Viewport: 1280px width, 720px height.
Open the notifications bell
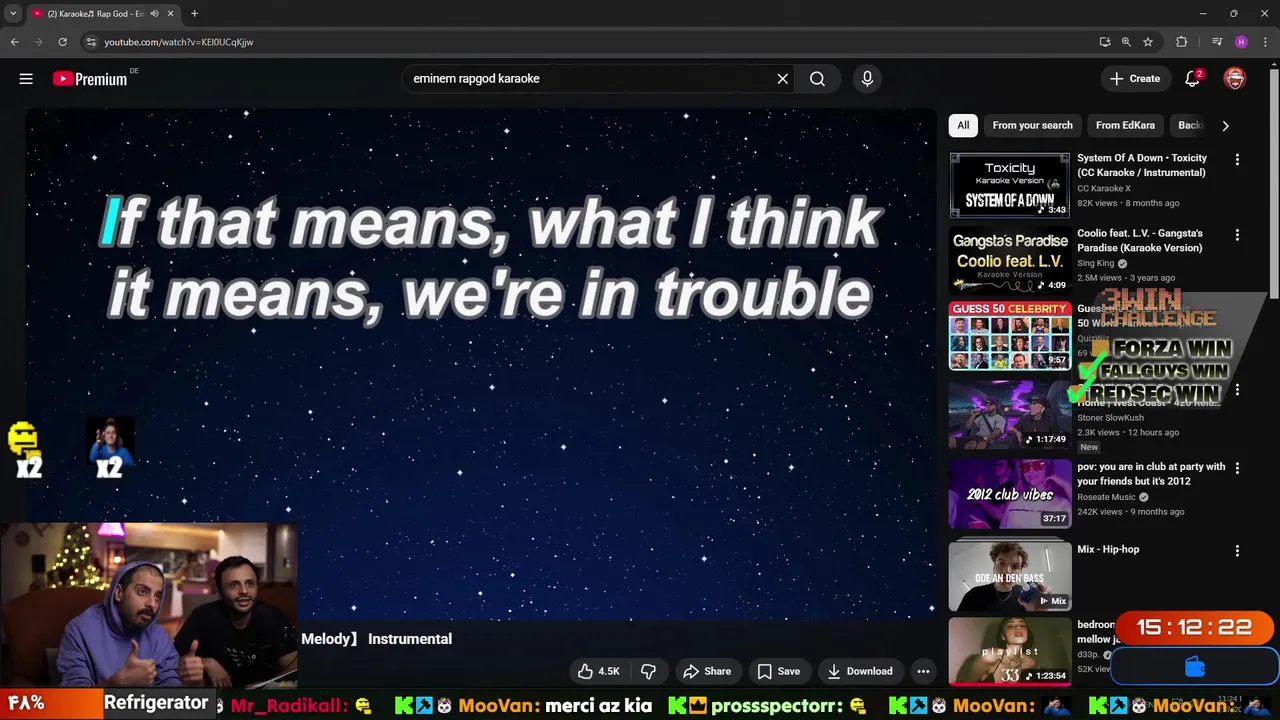1192,79
